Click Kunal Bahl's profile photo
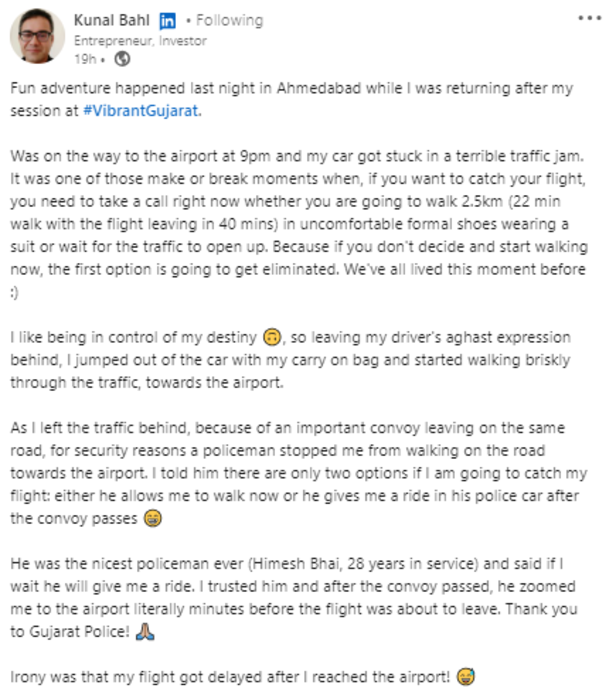The height and width of the screenshot is (695, 616). [x=38, y=39]
